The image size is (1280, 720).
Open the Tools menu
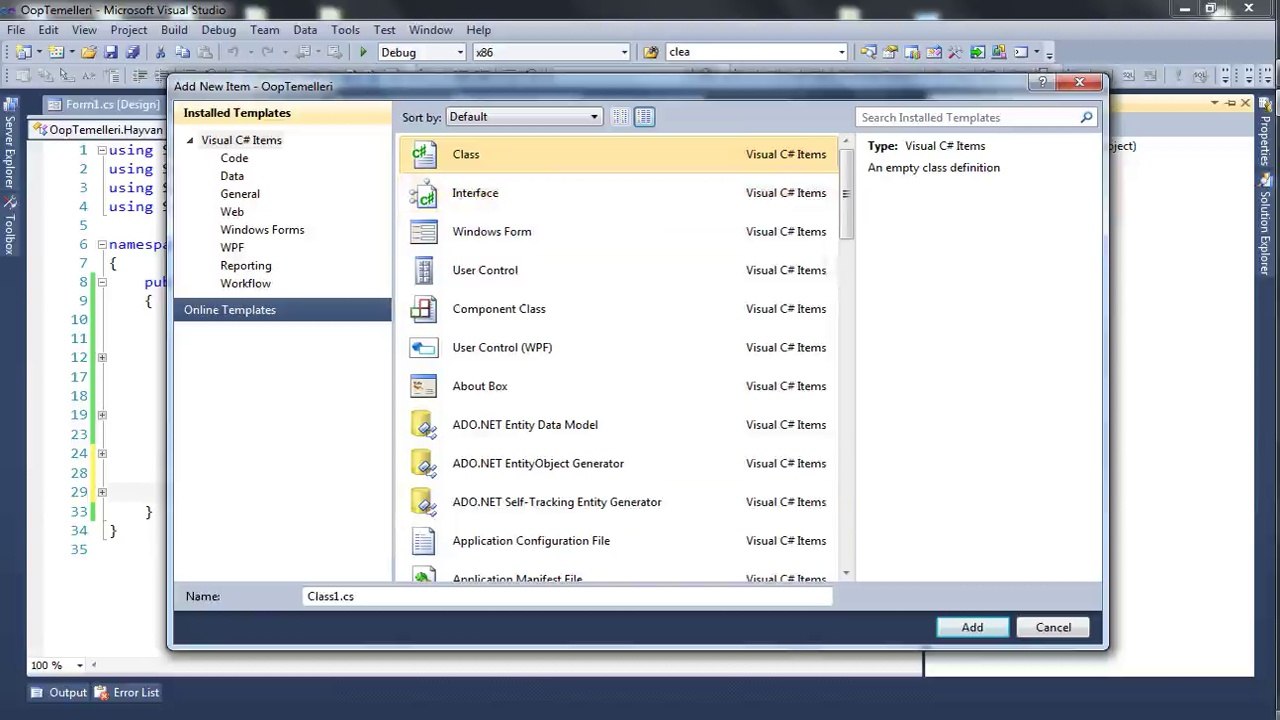345,30
